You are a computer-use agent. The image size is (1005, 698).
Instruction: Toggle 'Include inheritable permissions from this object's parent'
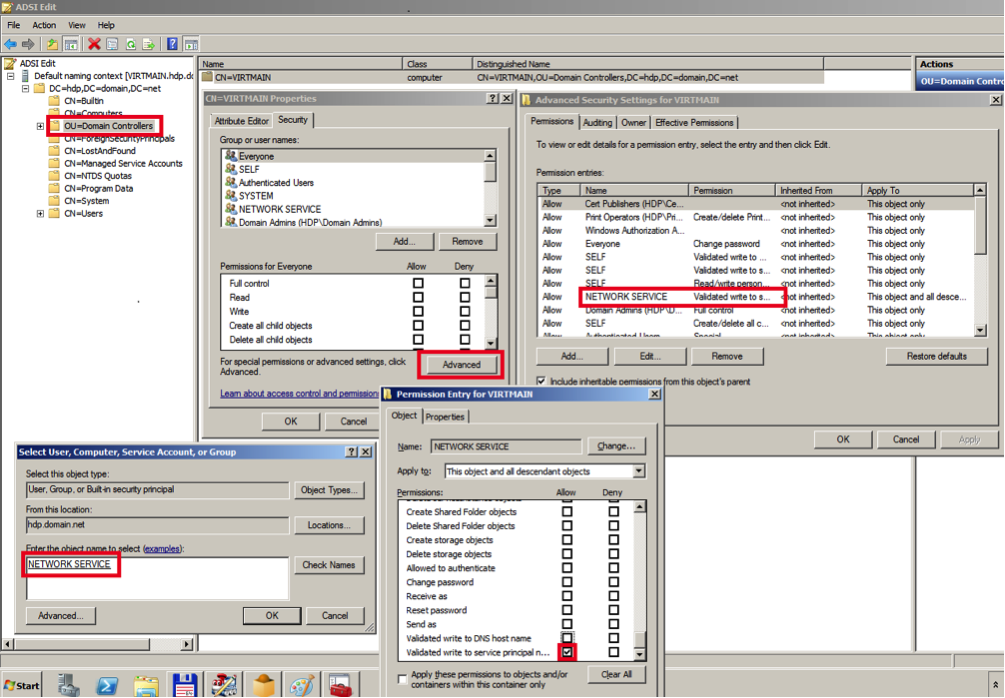tap(541, 382)
